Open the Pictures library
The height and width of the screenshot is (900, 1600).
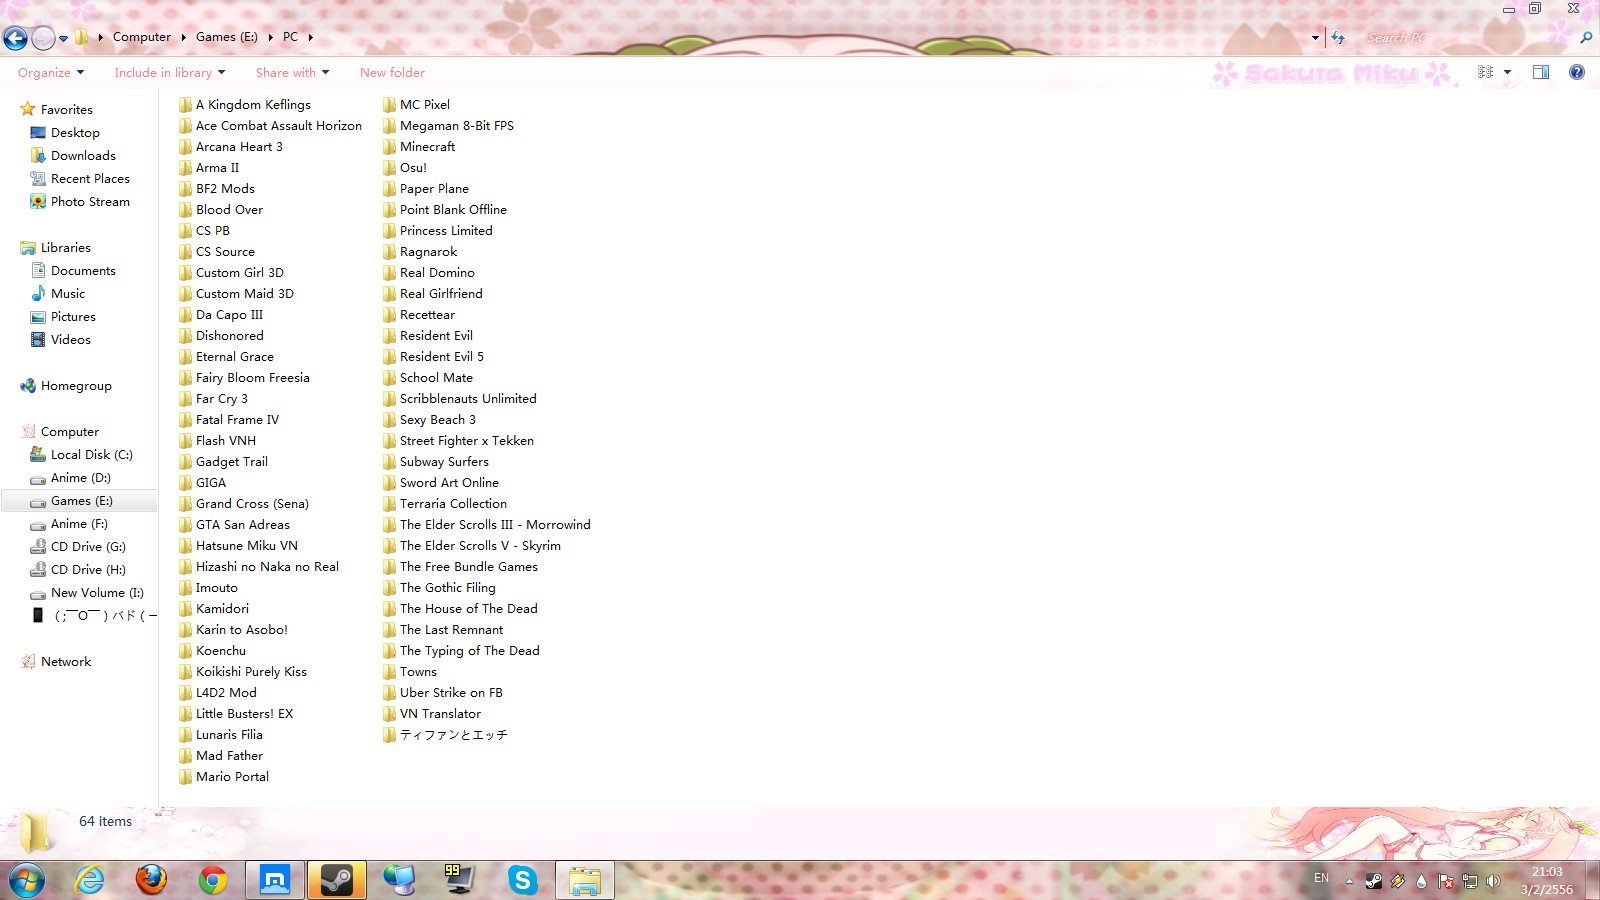(x=73, y=317)
